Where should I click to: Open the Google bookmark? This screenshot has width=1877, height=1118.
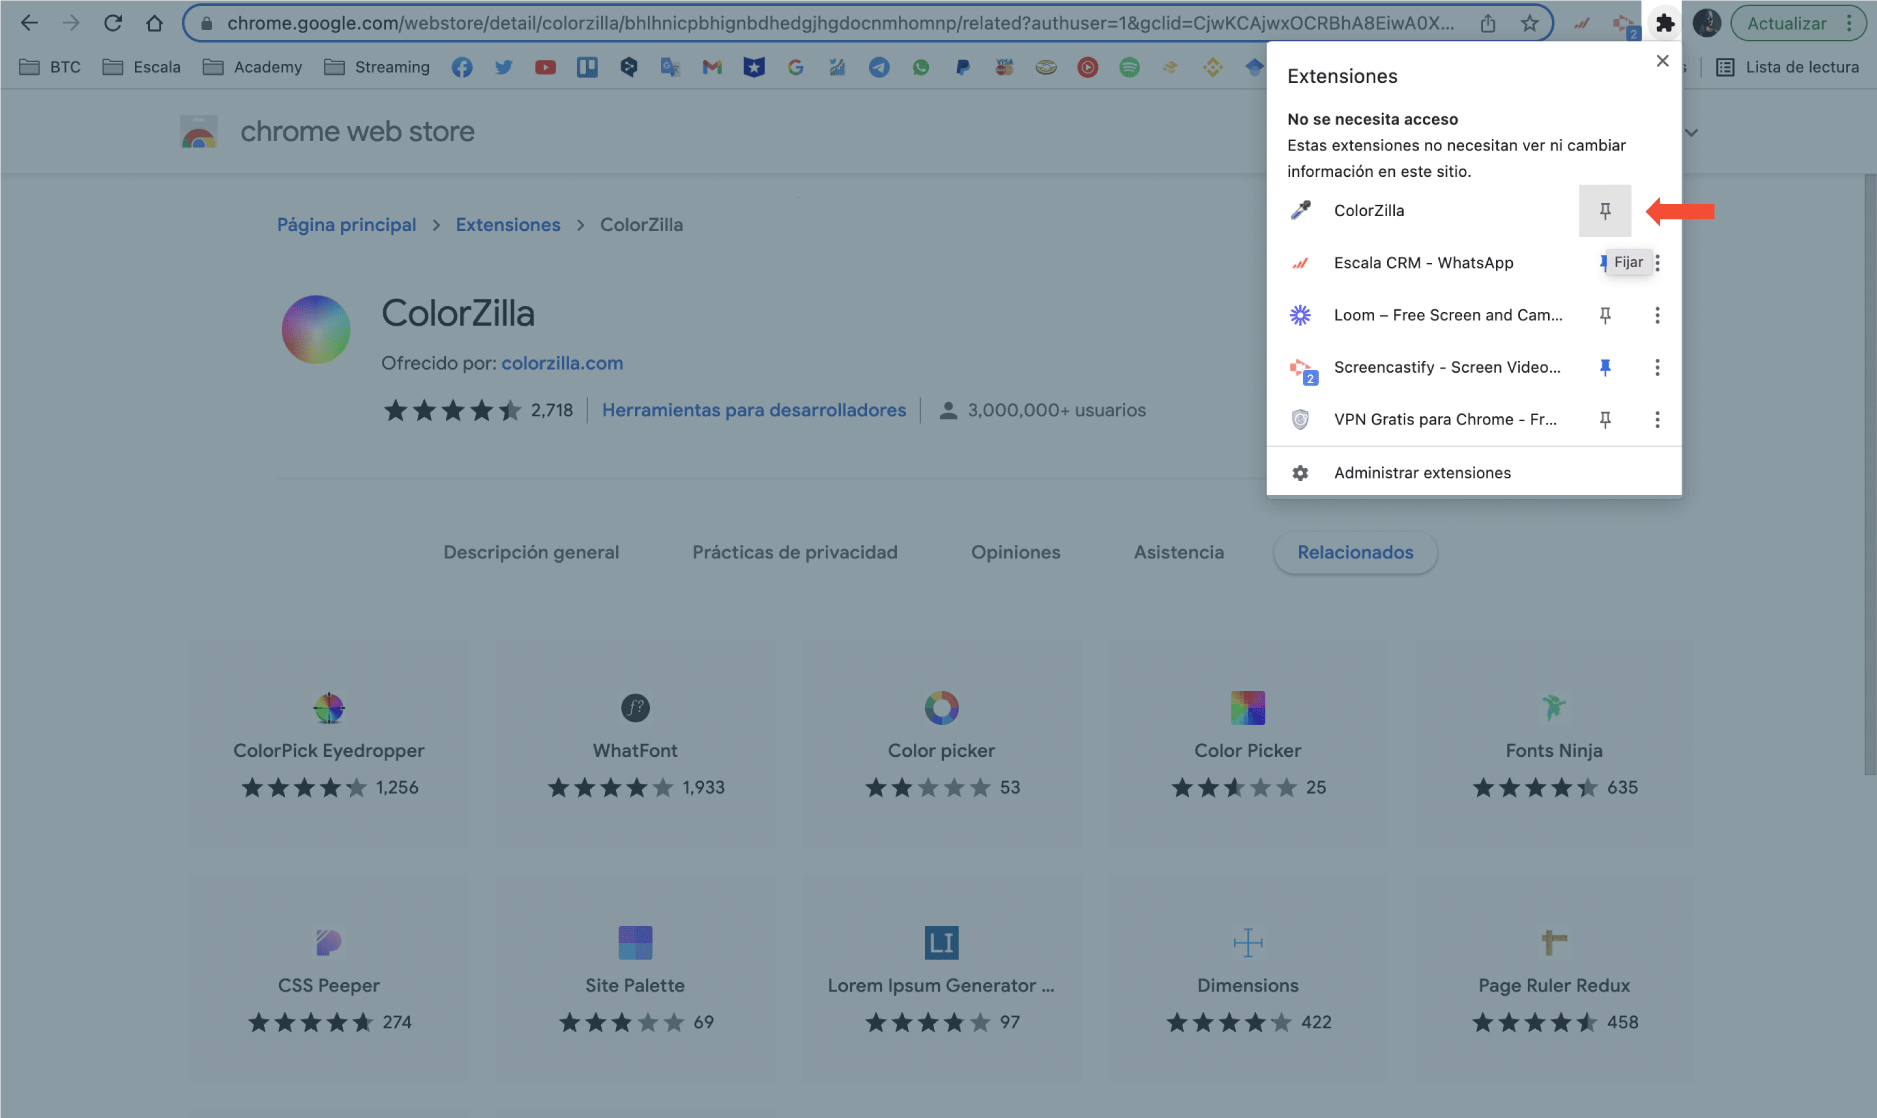pos(795,67)
